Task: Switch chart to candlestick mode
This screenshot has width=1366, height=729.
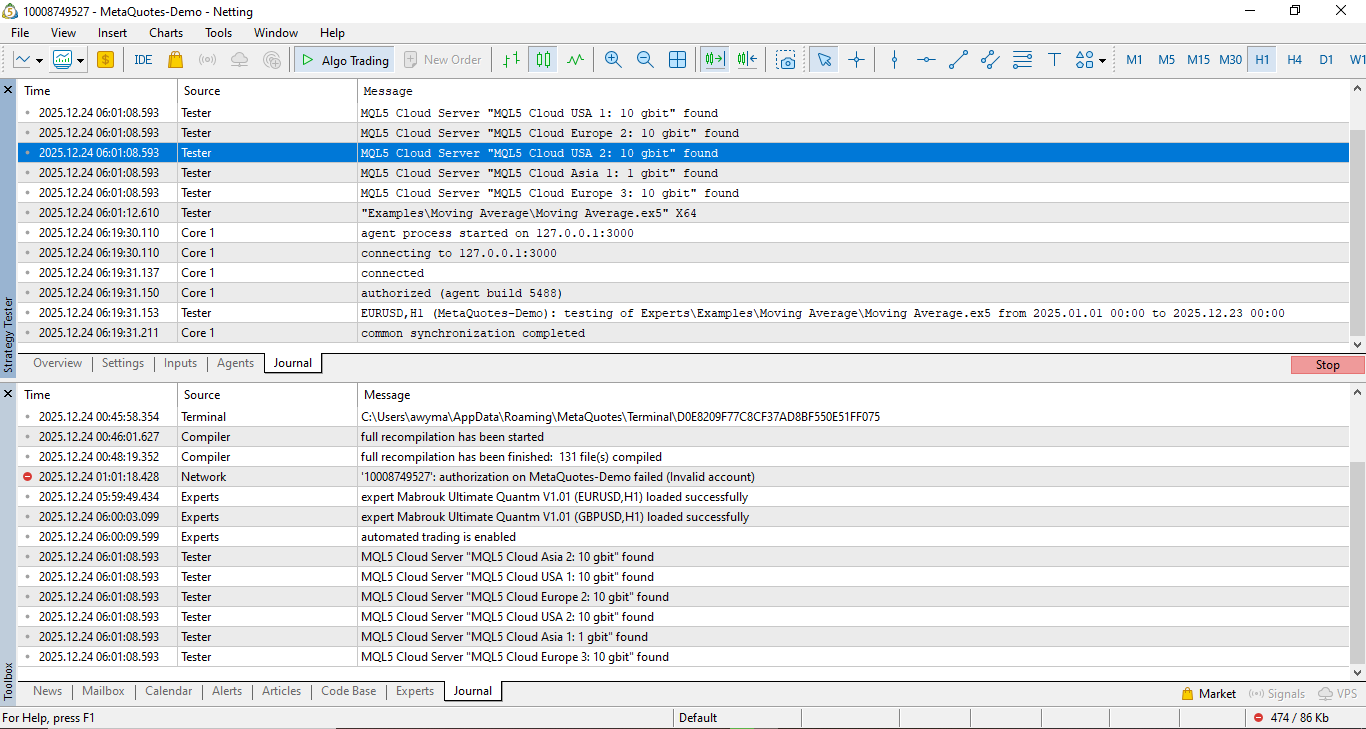Action: [x=543, y=60]
